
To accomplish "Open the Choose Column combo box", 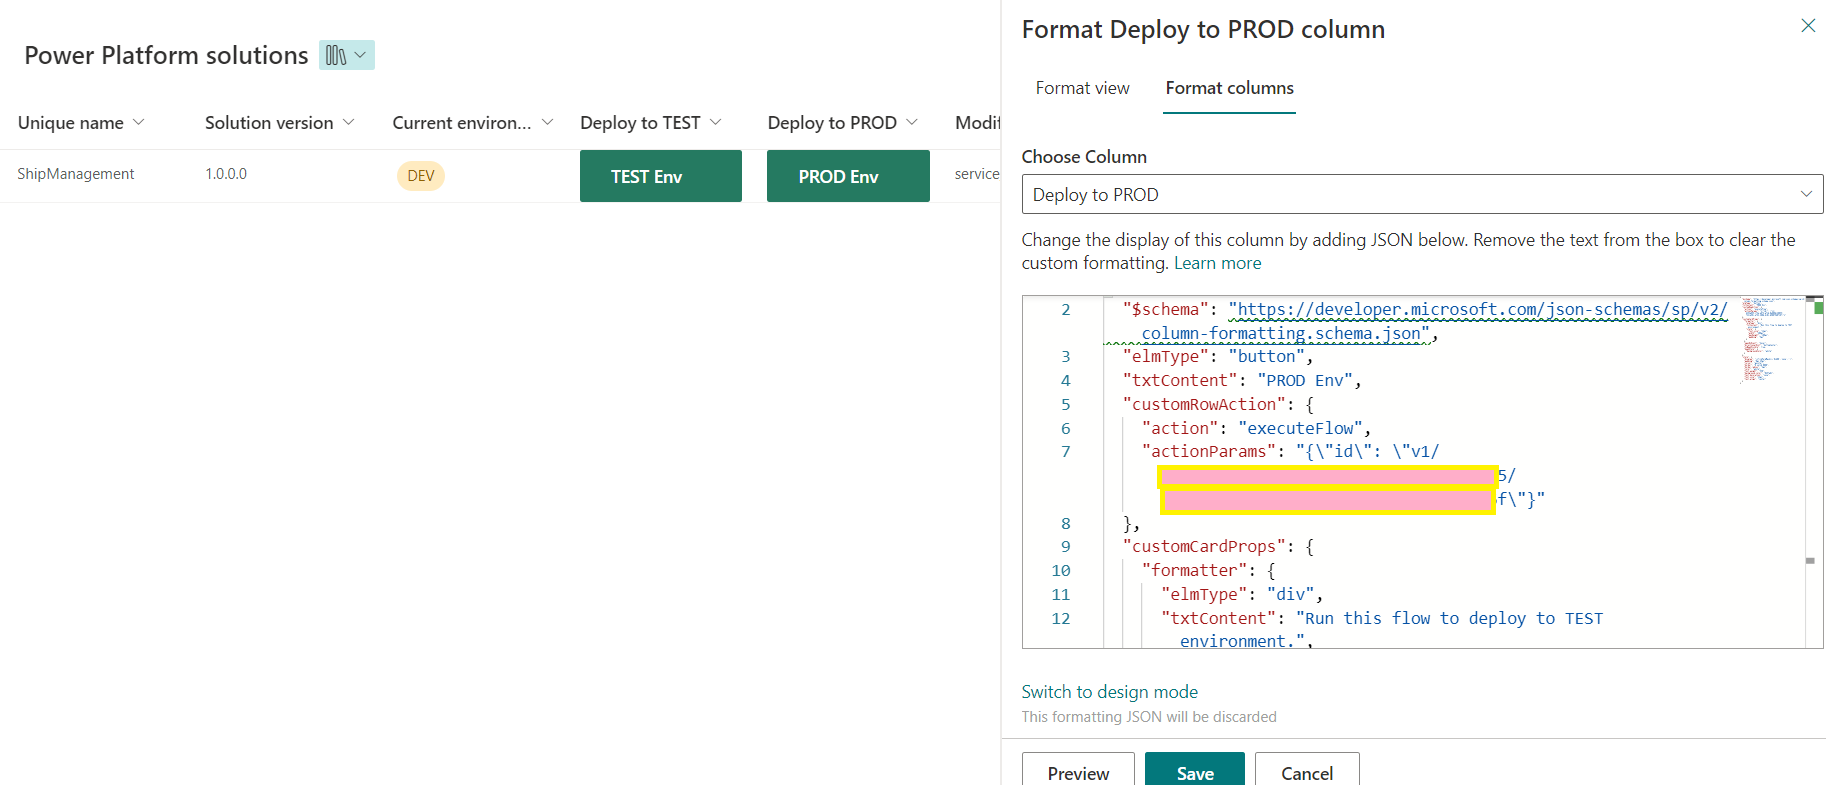I will [x=1421, y=194].
